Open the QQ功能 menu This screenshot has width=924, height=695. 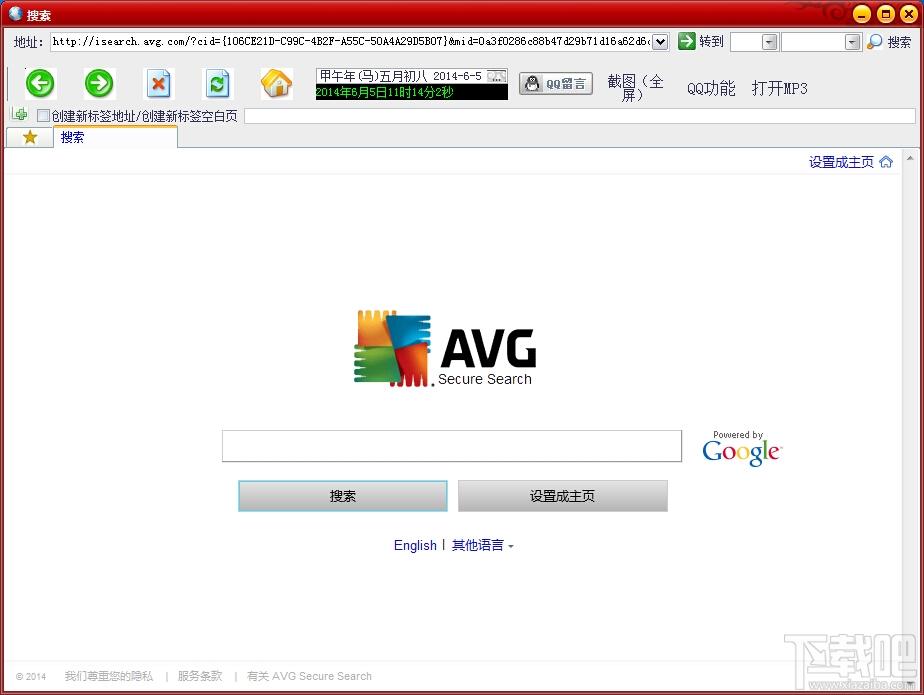coord(711,88)
